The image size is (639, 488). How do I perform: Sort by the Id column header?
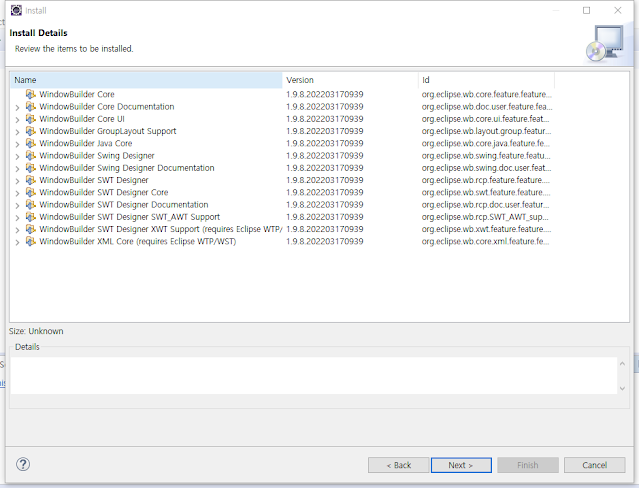click(487, 80)
